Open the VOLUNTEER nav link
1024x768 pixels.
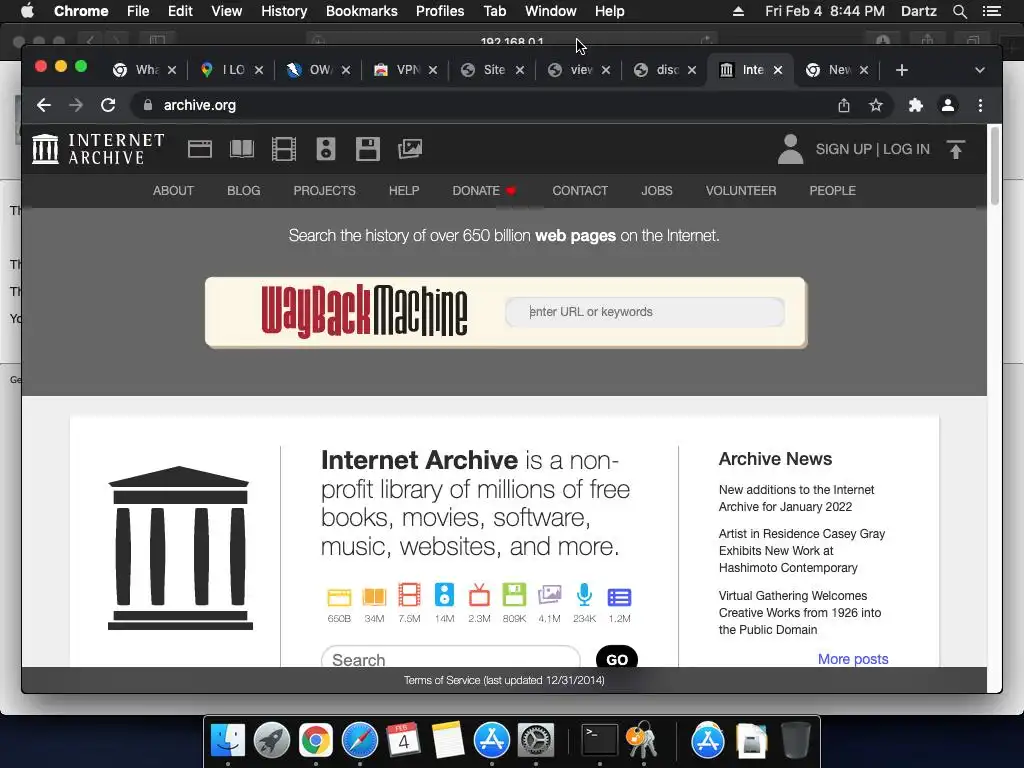(741, 191)
